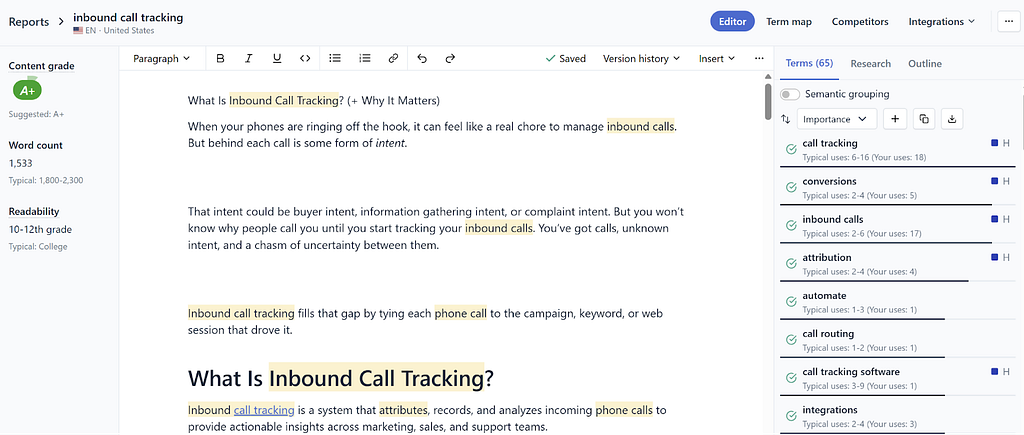Enable Semantic grouping switch
The height and width of the screenshot is (435, 1024).
tap(790, 94)
